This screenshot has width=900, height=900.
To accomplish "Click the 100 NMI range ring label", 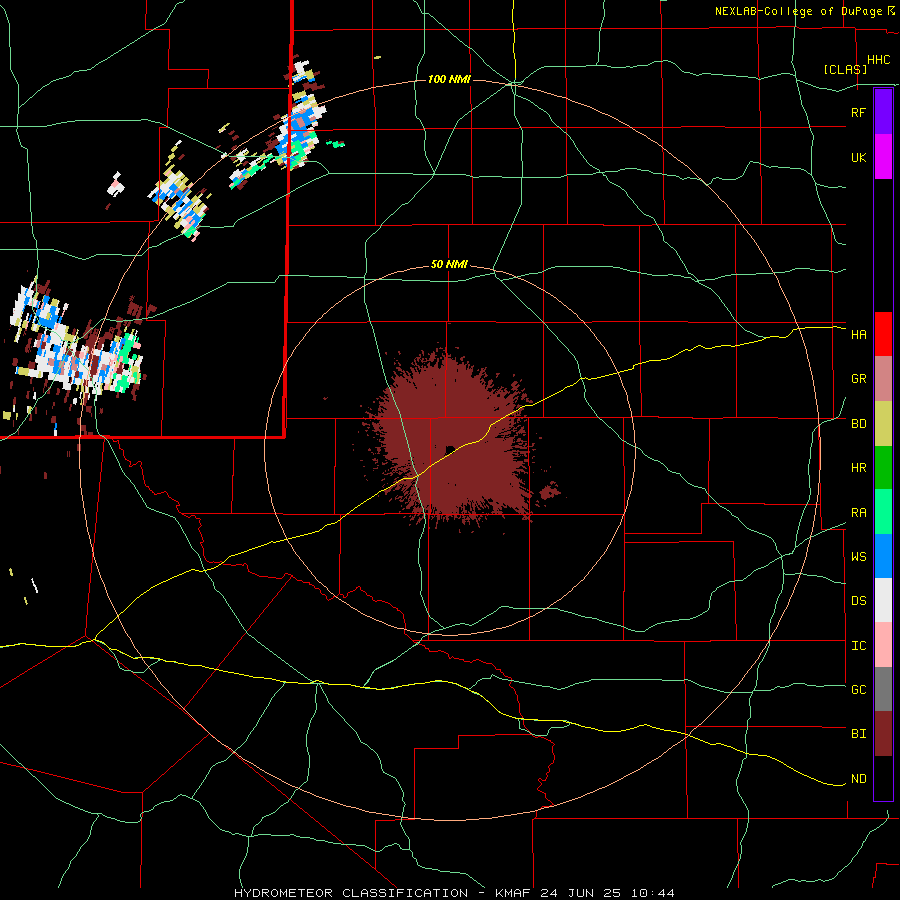I will coord(449,79).
